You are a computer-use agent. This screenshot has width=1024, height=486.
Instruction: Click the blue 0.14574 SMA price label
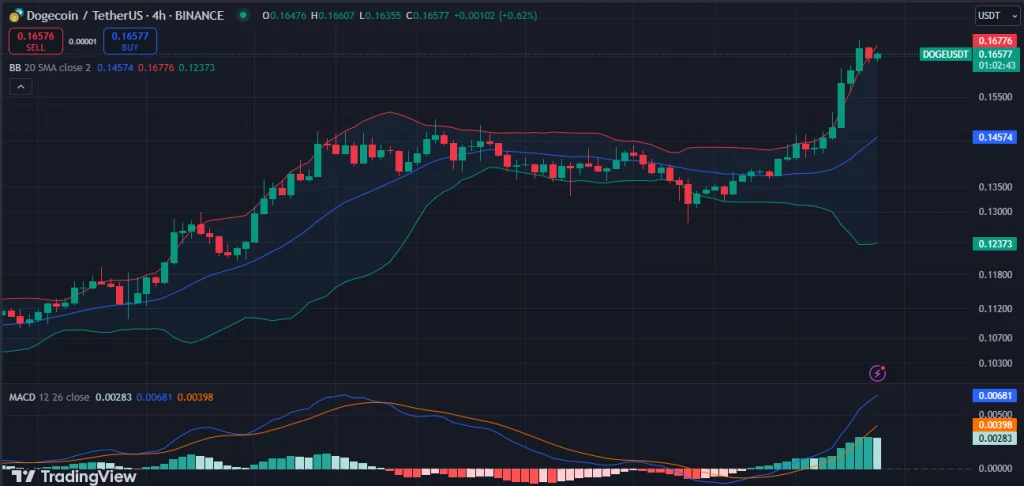coord(994,137)
